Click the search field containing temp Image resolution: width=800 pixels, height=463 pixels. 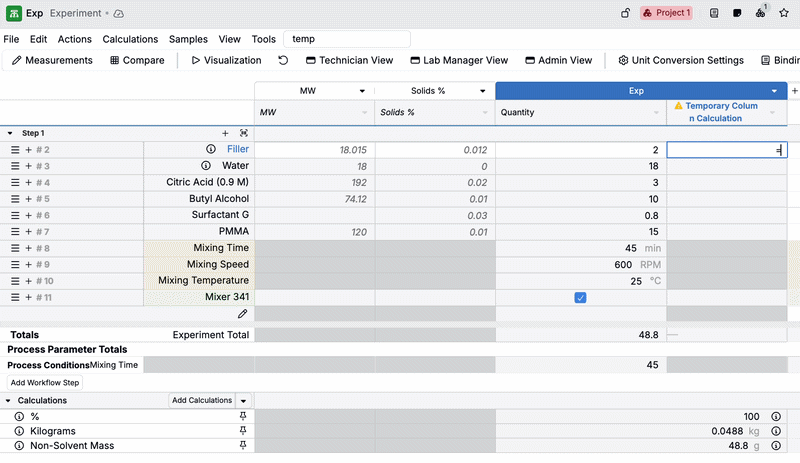click(347, 39)
